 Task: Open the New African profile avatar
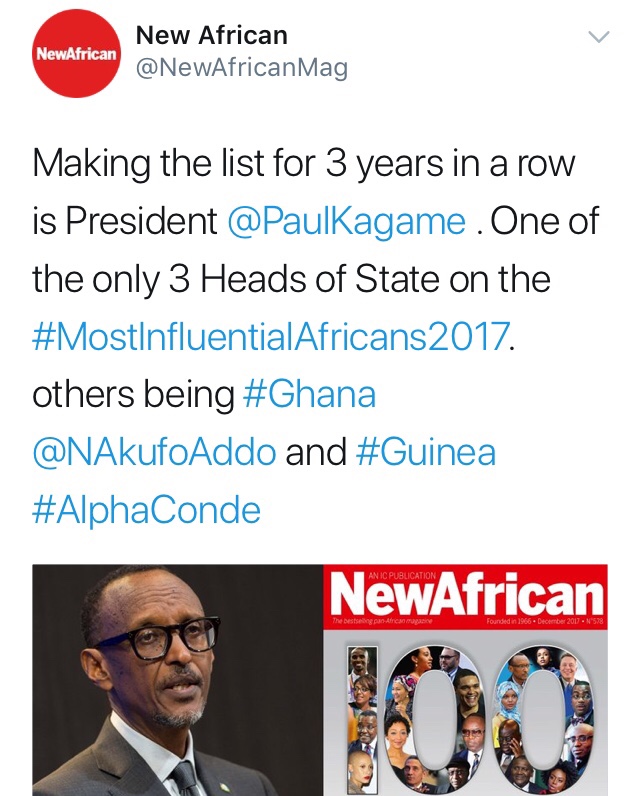[76, 53]
